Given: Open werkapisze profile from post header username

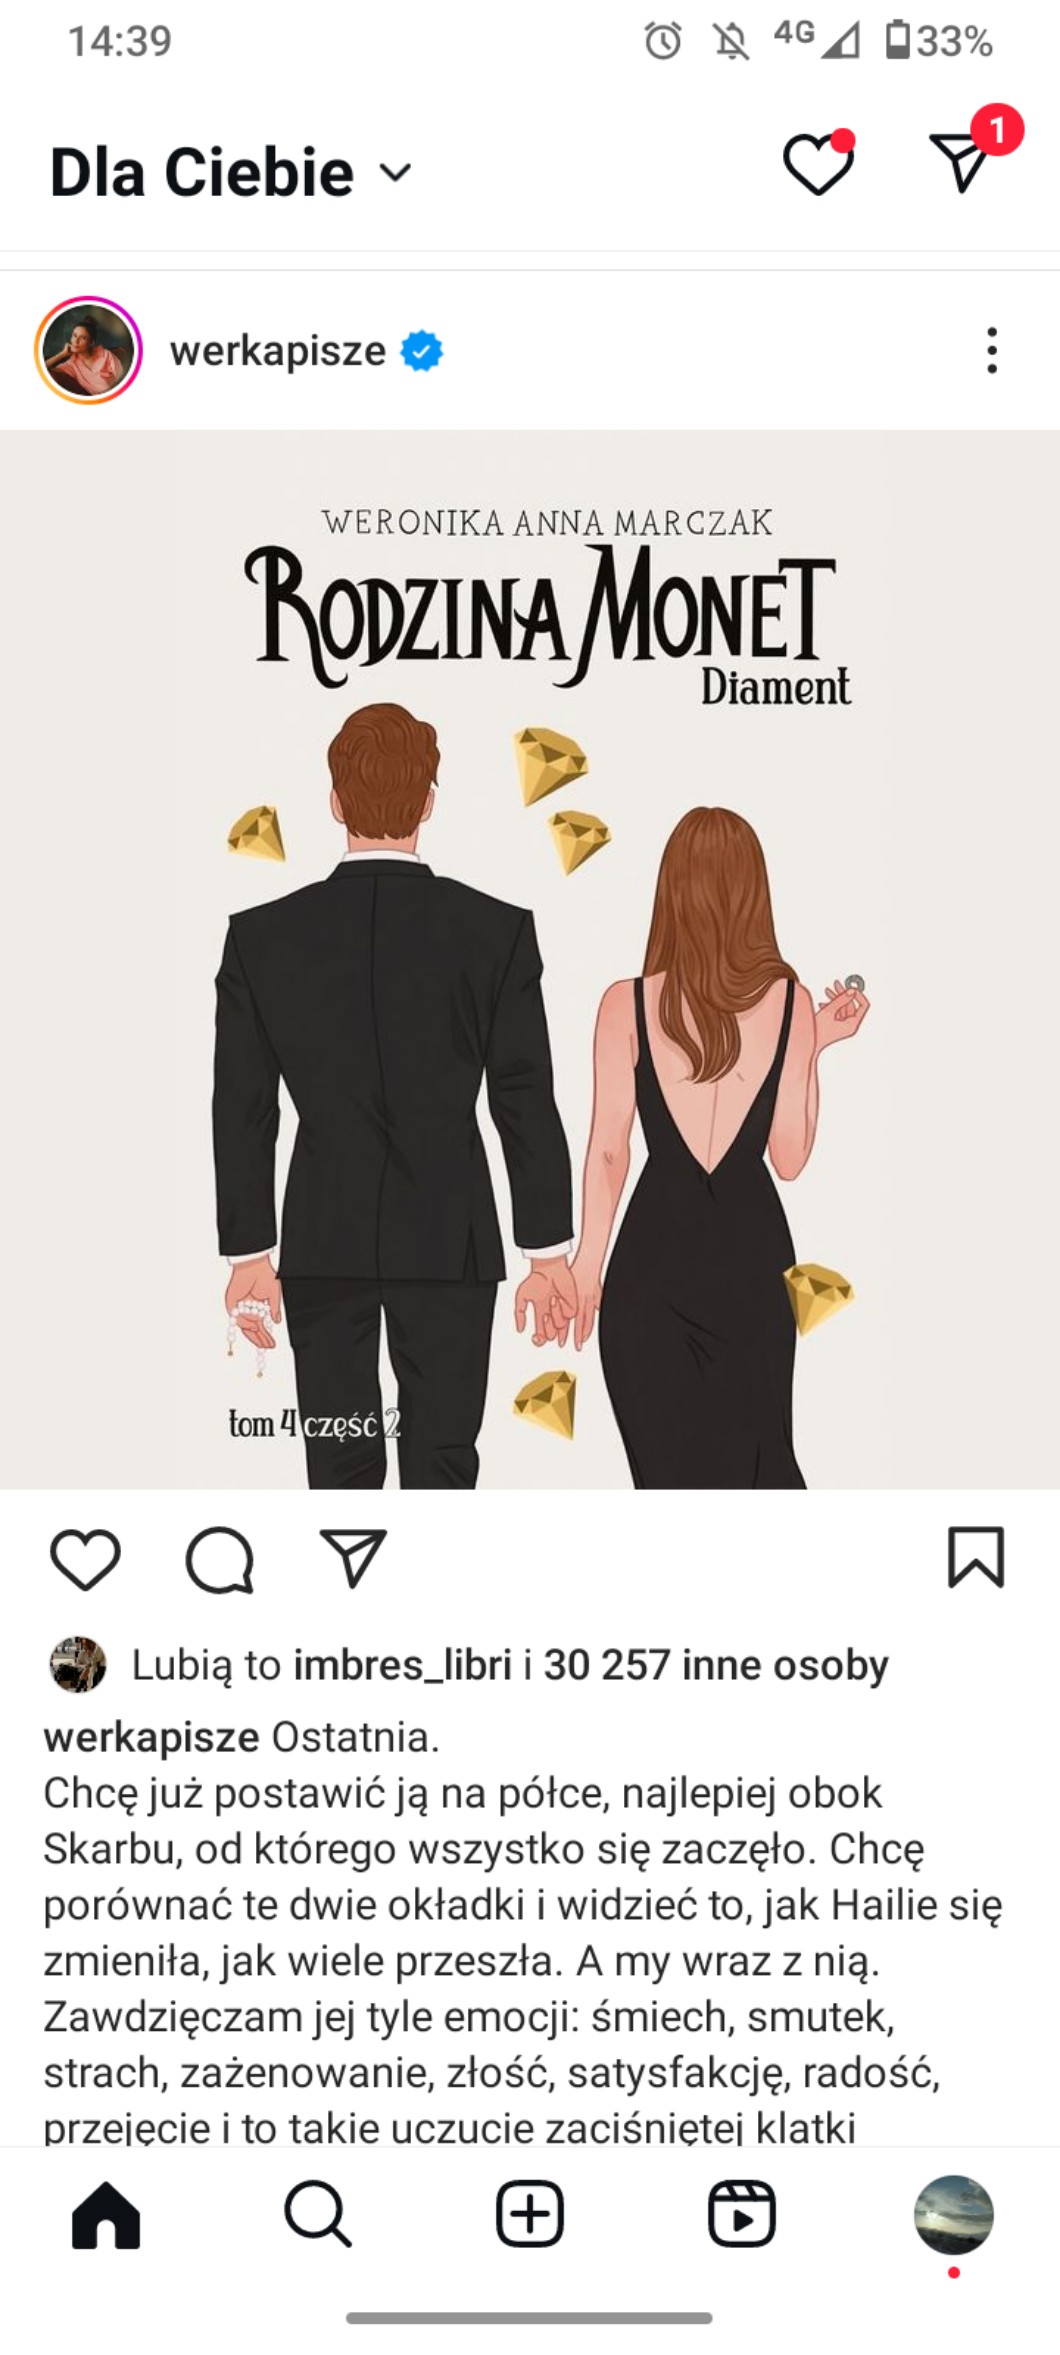Looking at the screenshot, I should point(278,351).
